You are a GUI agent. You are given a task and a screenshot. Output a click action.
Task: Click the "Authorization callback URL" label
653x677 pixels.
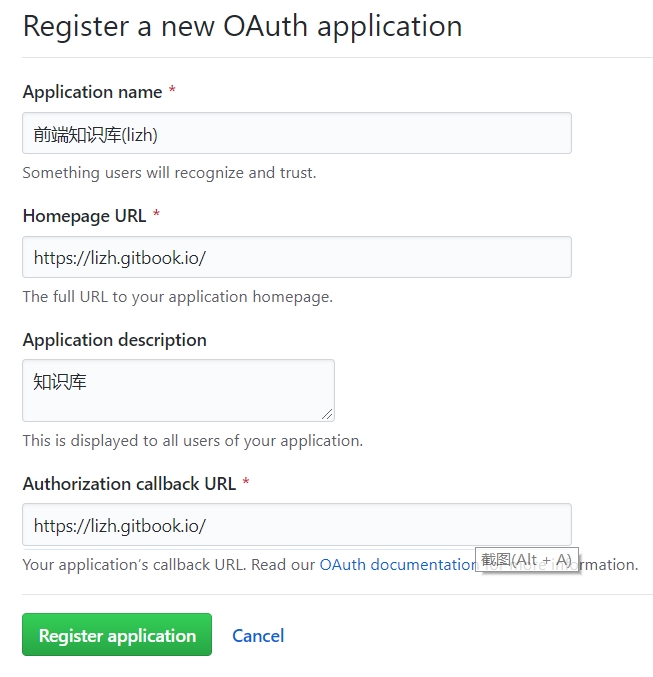(x=129, y=484)
